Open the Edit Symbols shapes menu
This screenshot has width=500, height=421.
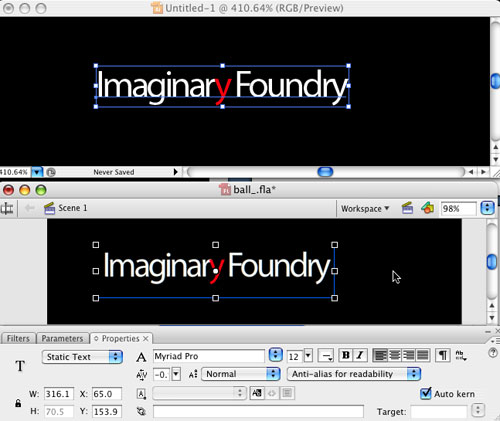click(427, 208)
